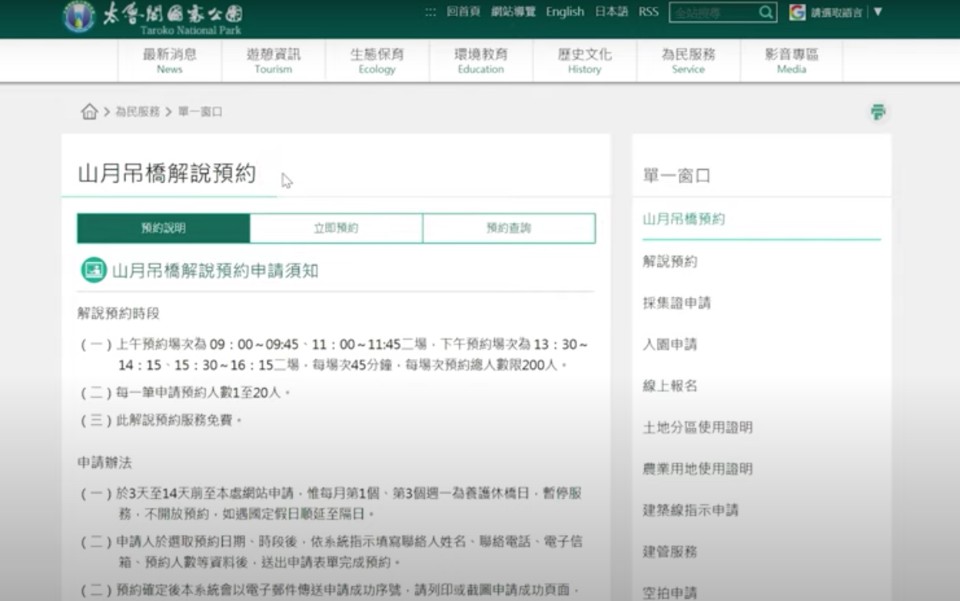This screenshot has width=960, height=601.
Task: Click 單一窗口 in the breadcrumb
Action: pos(200,111)
